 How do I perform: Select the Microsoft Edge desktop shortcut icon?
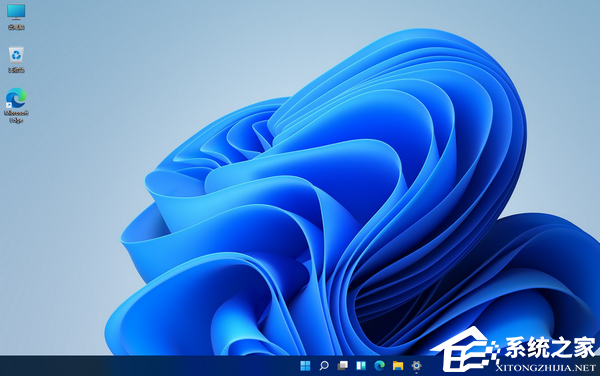16,98
